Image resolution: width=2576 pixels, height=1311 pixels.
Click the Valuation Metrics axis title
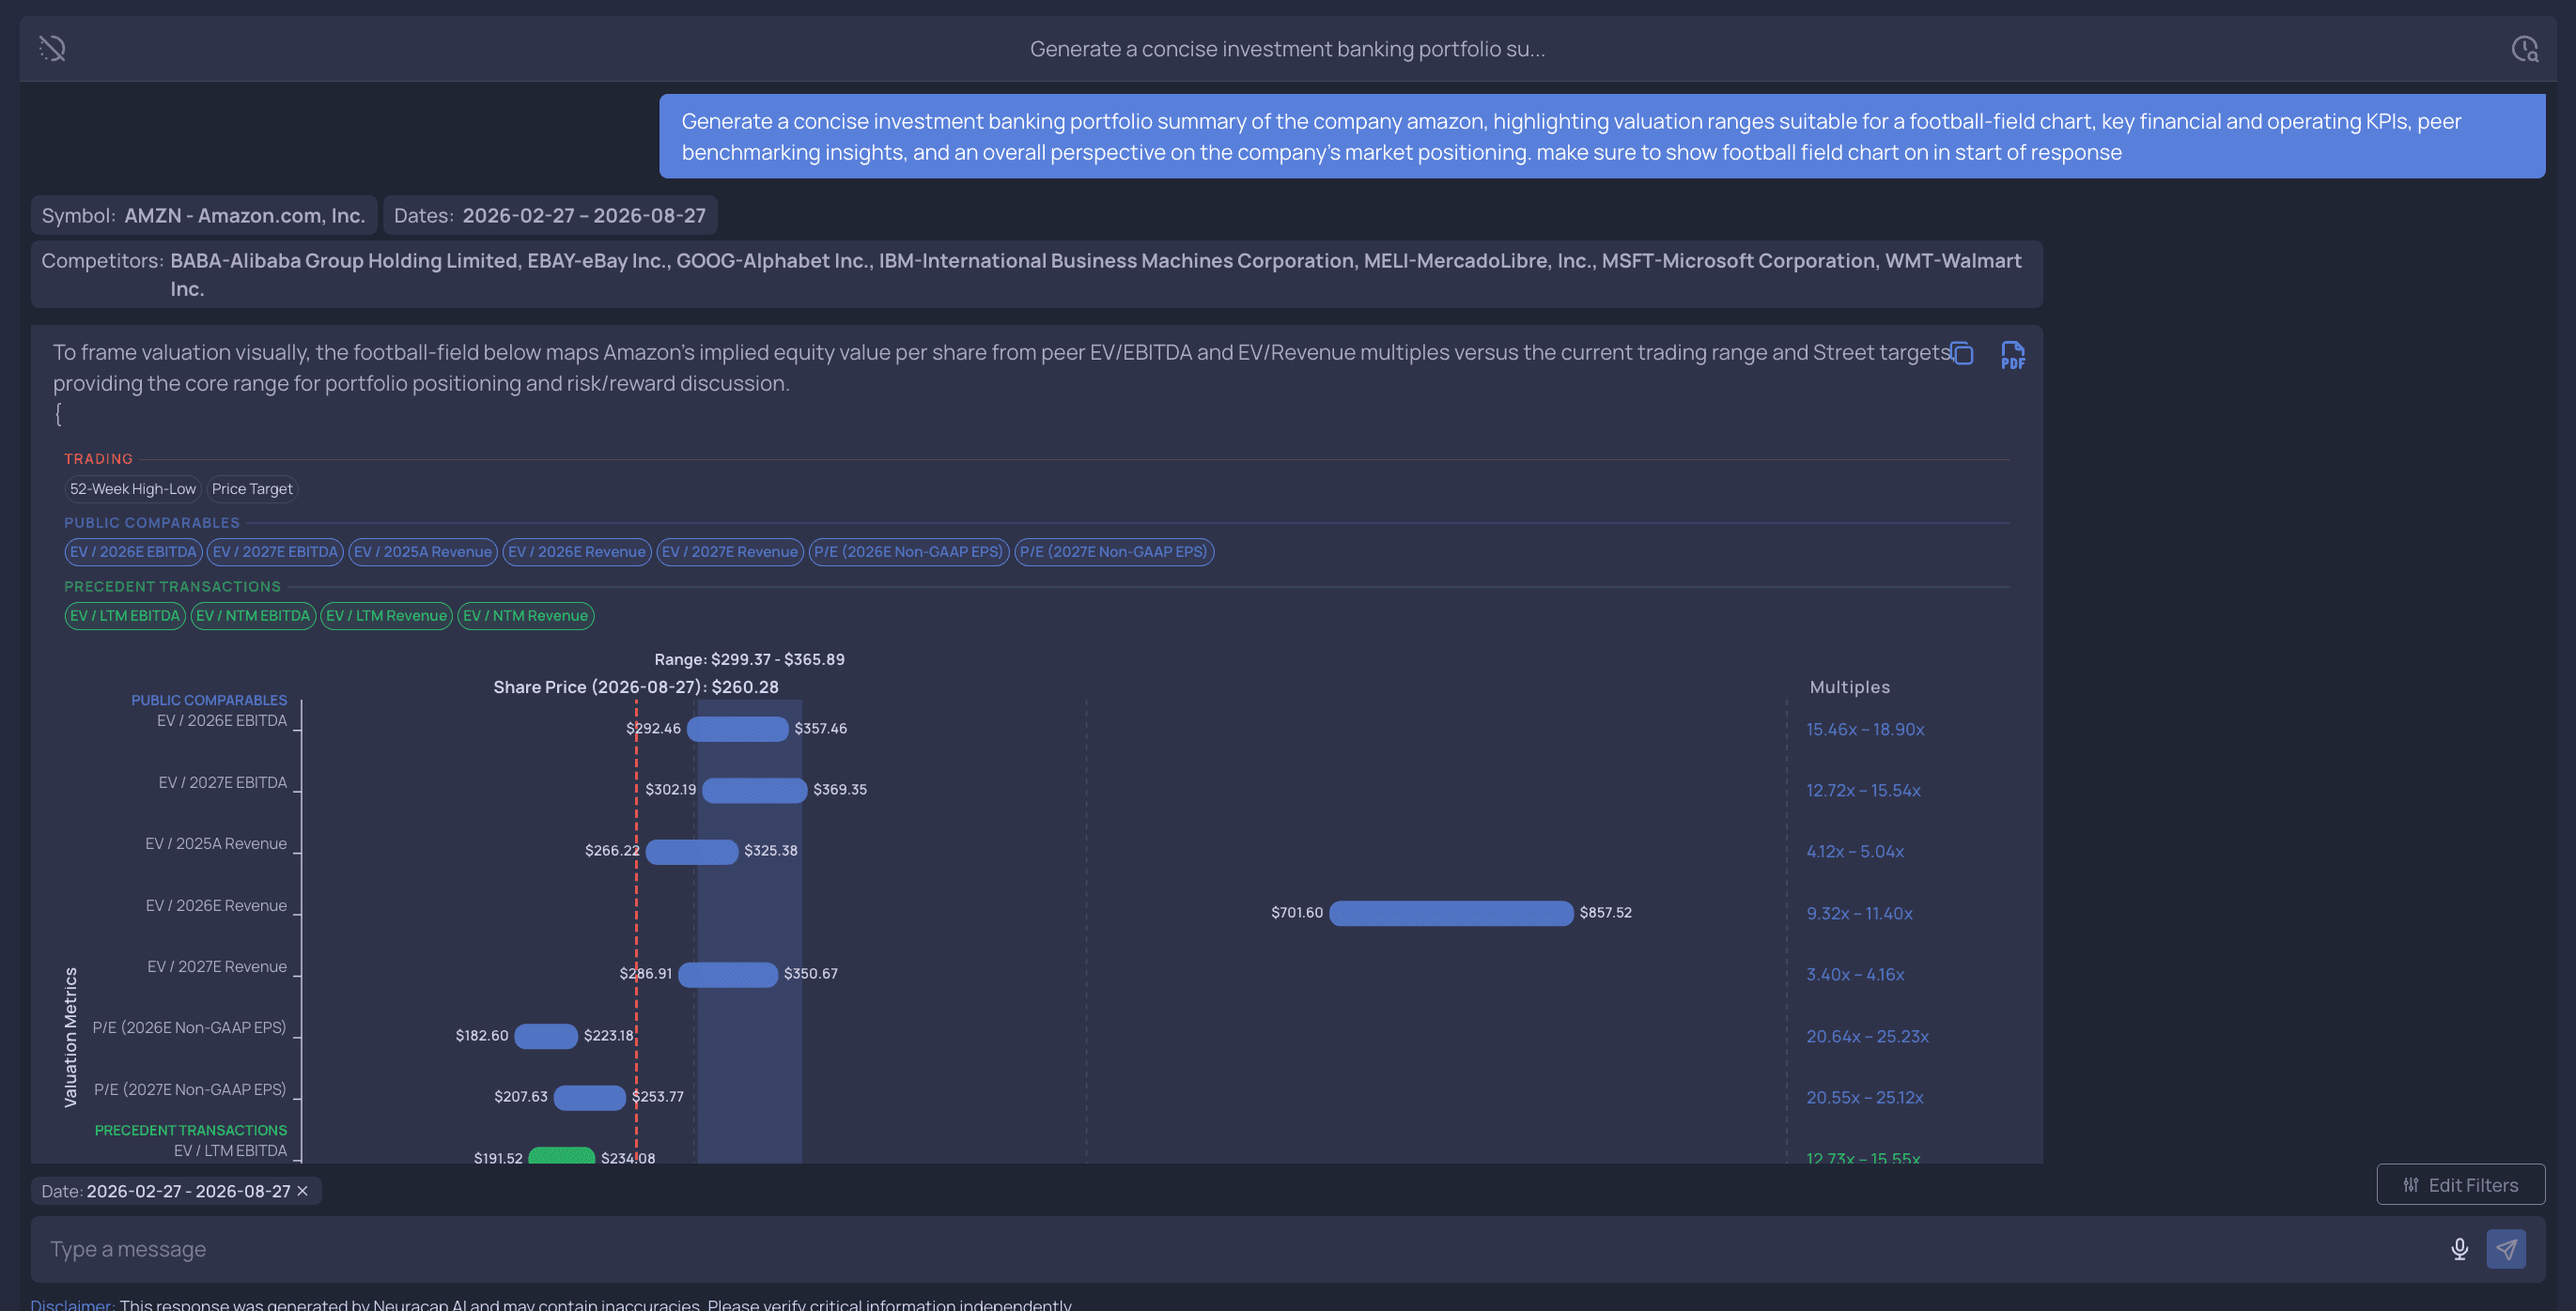point(70,1037)
